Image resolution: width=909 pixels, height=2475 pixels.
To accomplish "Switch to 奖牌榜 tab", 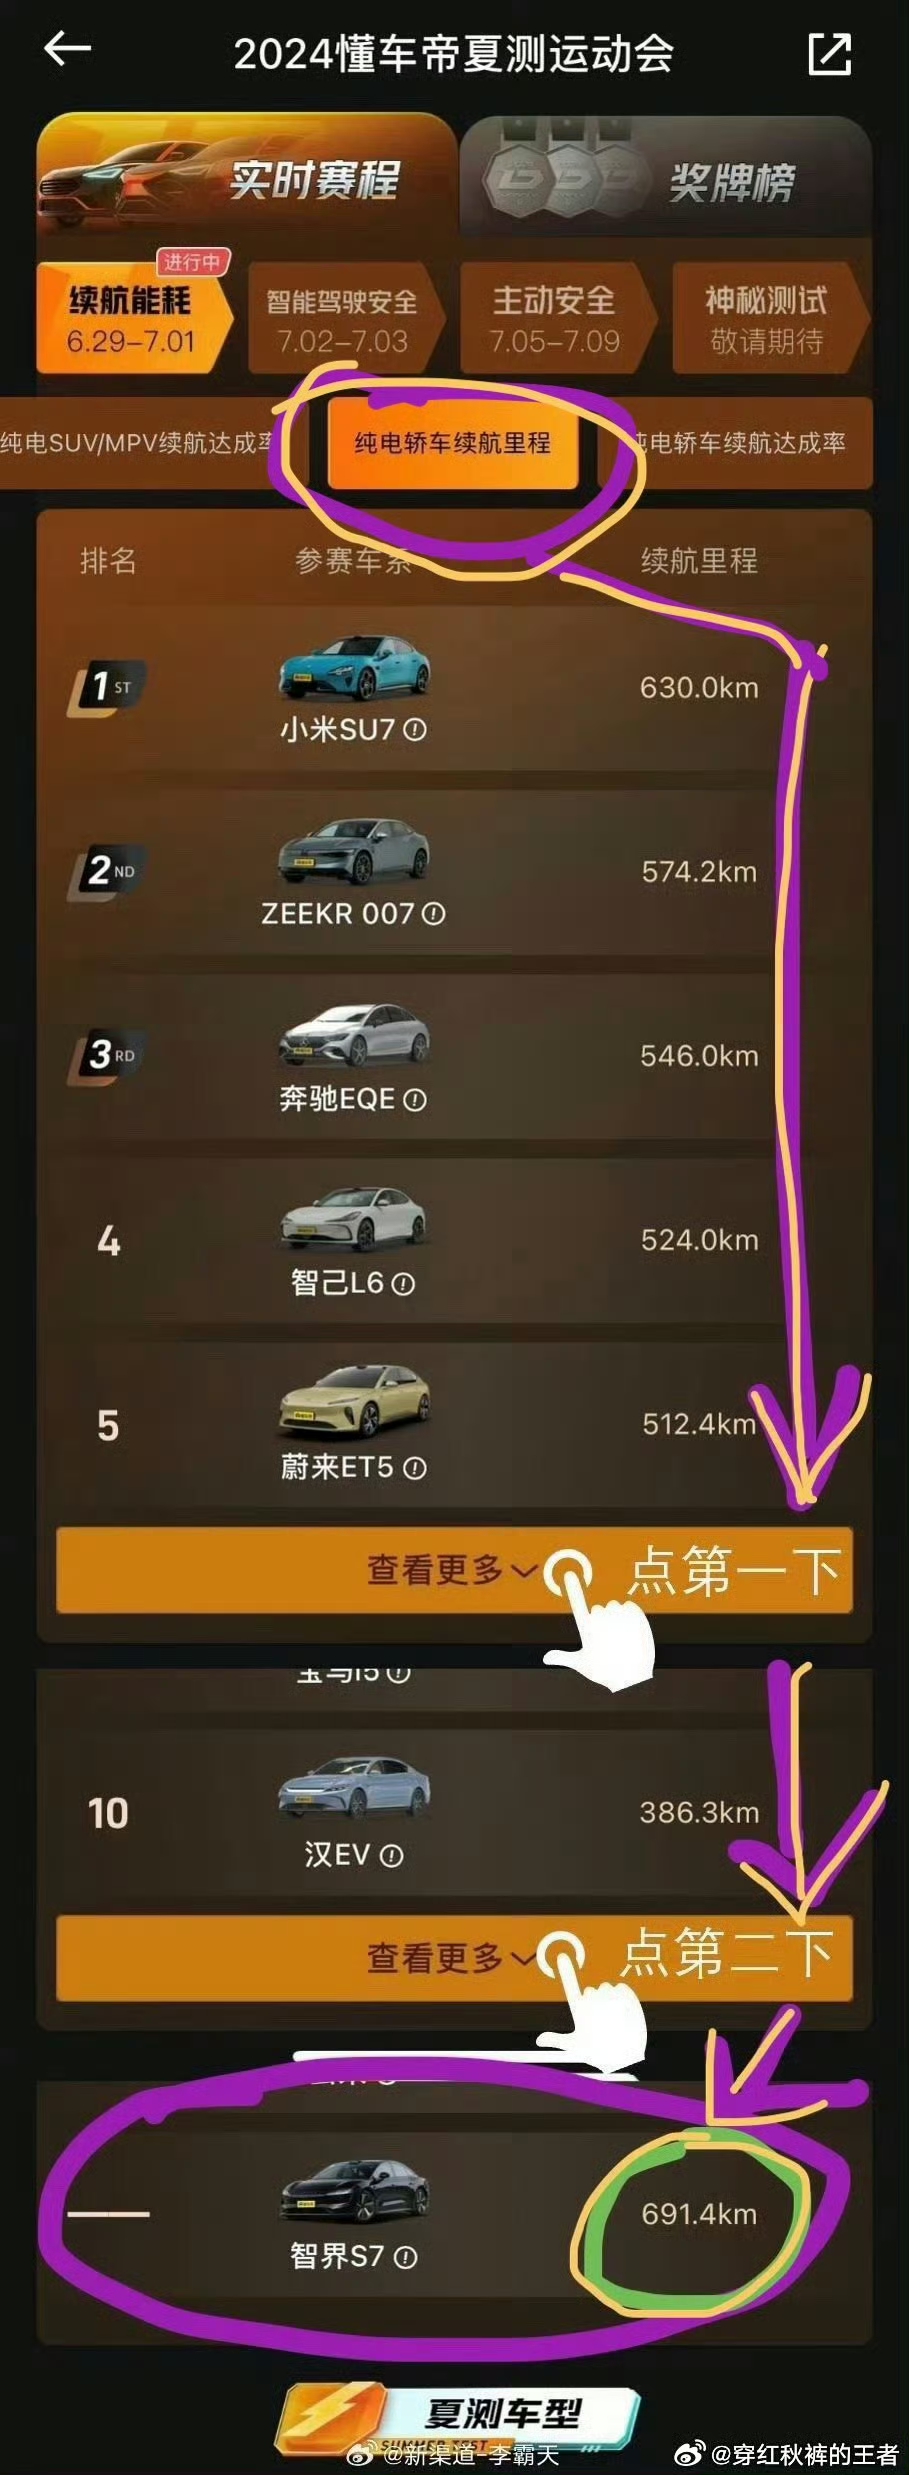I will (x=666, y=180).
